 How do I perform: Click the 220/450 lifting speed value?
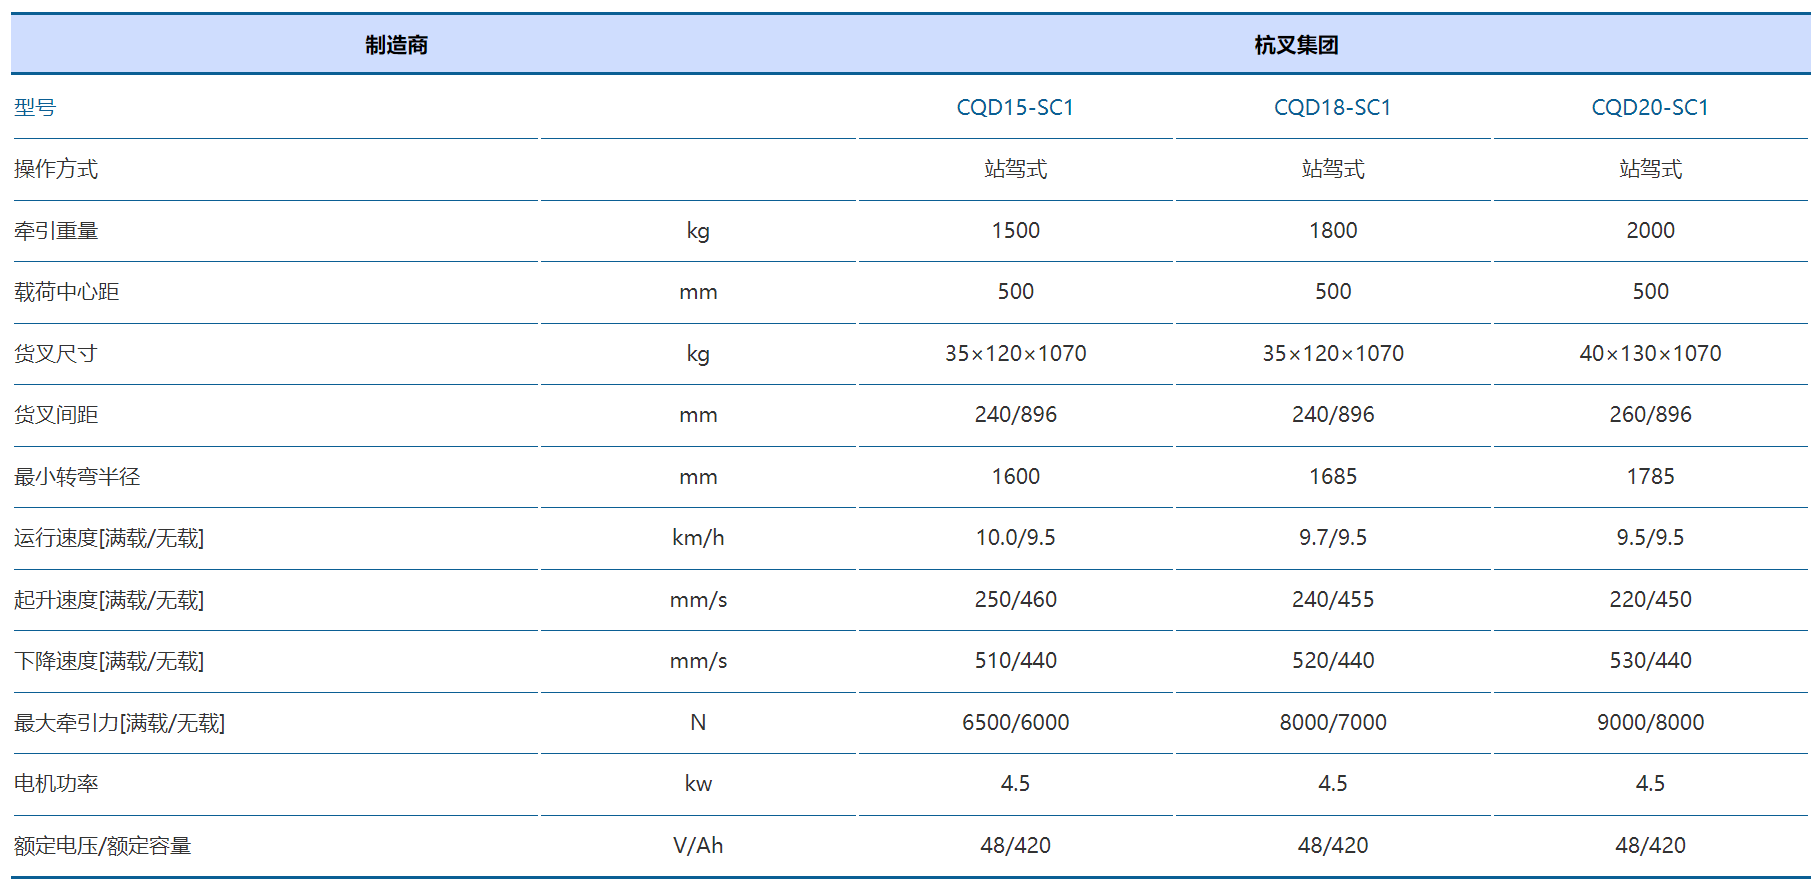click(1650, 600)
